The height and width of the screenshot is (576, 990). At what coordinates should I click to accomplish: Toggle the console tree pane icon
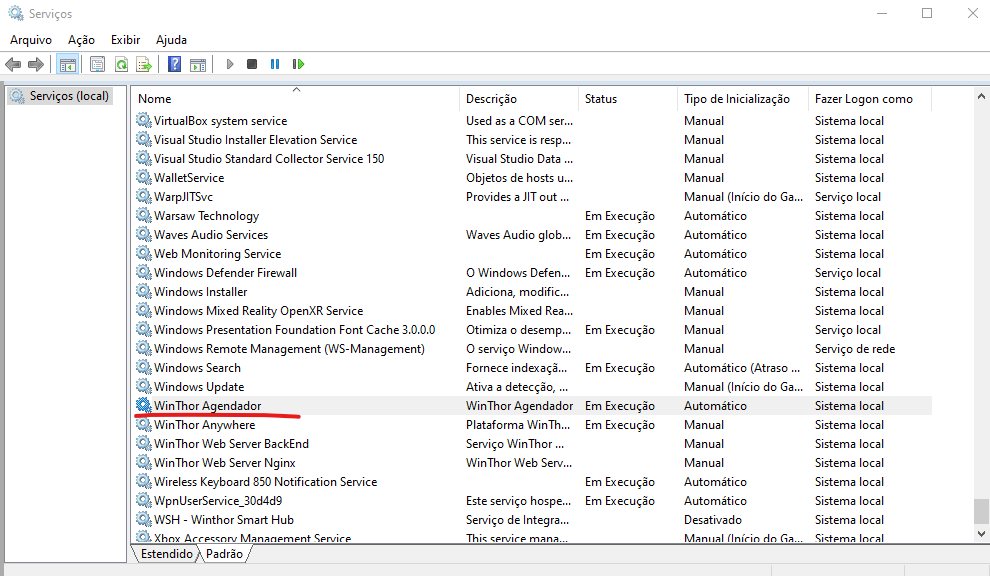68,64
